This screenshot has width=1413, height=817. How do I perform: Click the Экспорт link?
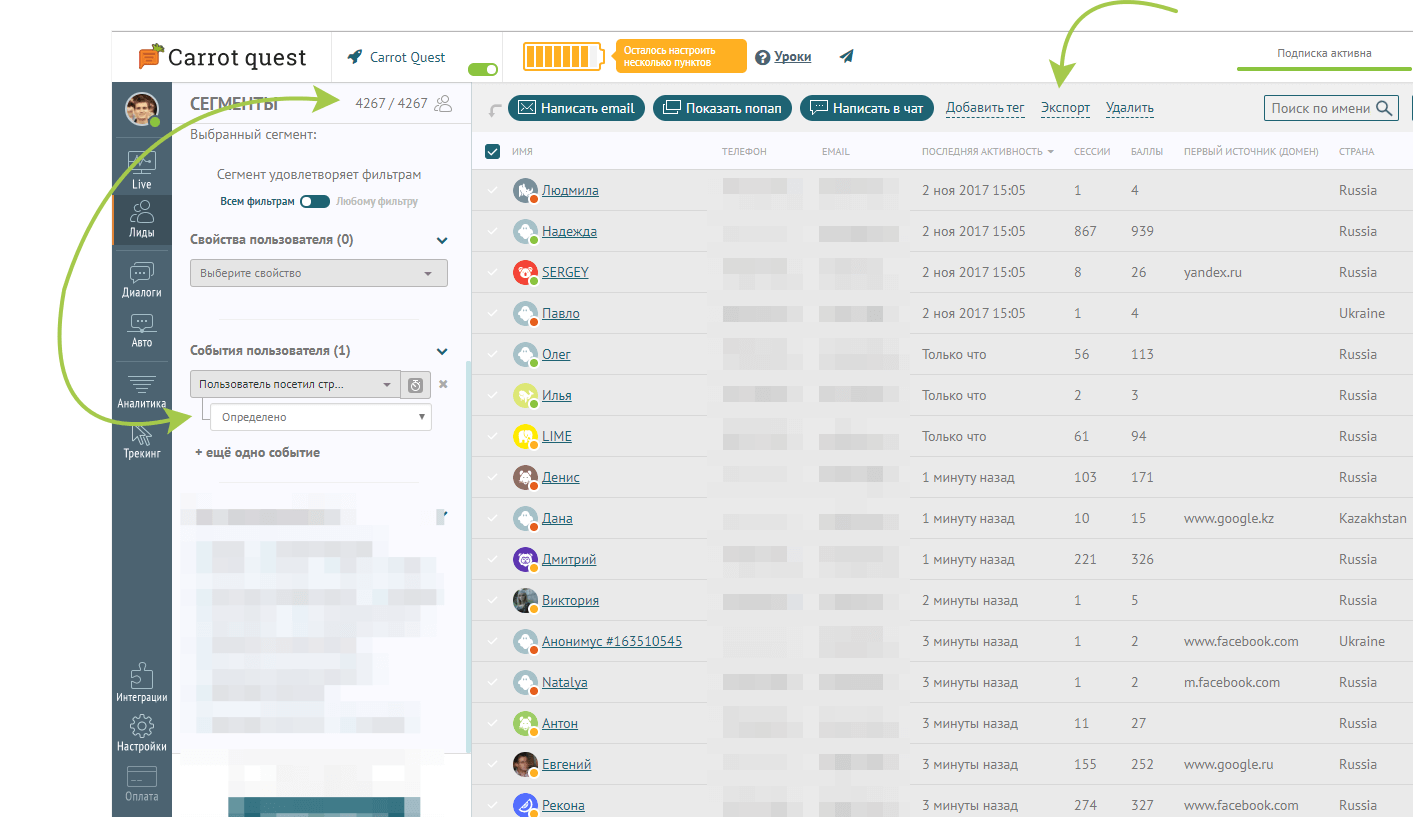click(1065, 108)
